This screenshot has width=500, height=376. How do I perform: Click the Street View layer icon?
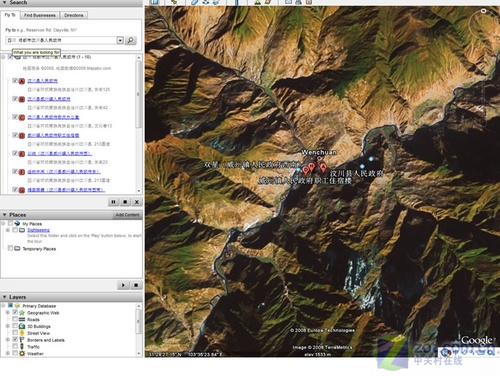point(22,333)
